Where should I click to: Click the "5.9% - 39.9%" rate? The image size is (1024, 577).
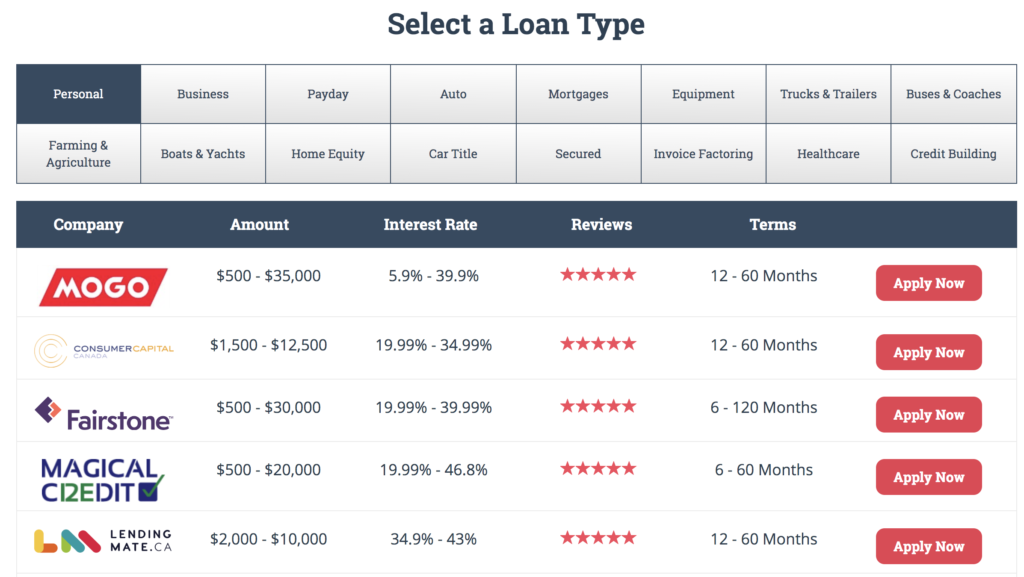(x=434, y=276)
